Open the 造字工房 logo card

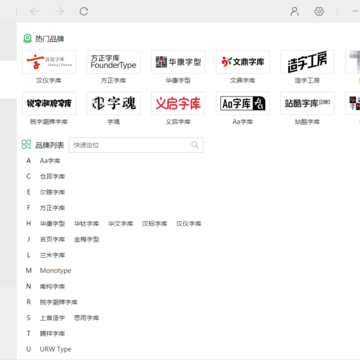pos(307,62)
